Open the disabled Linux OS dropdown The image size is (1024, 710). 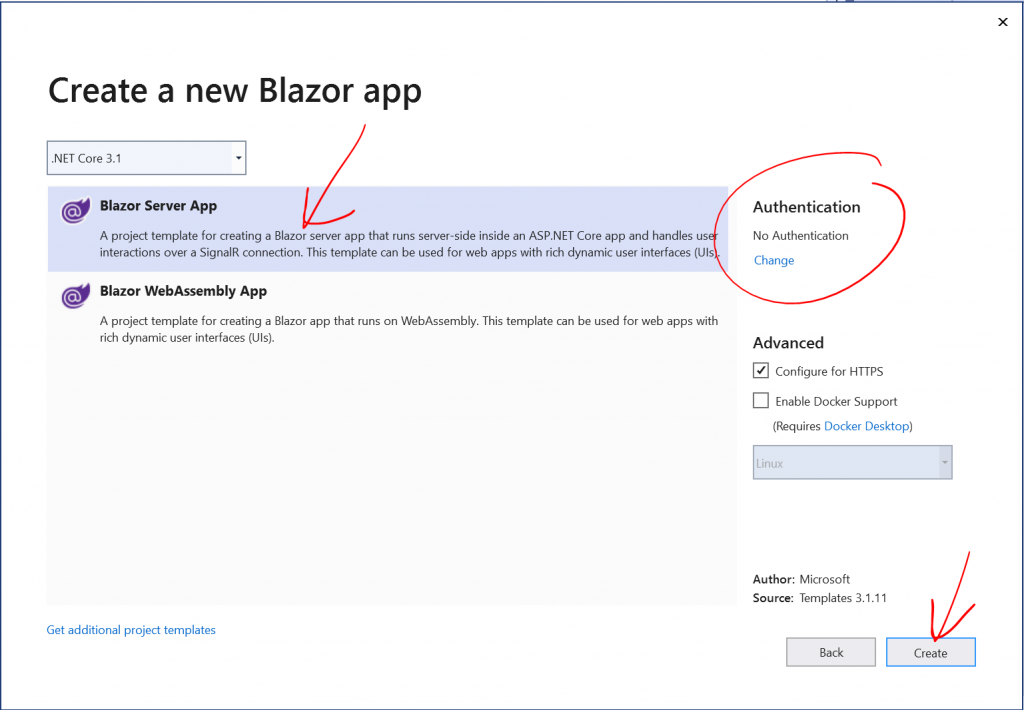coord(852,462)
